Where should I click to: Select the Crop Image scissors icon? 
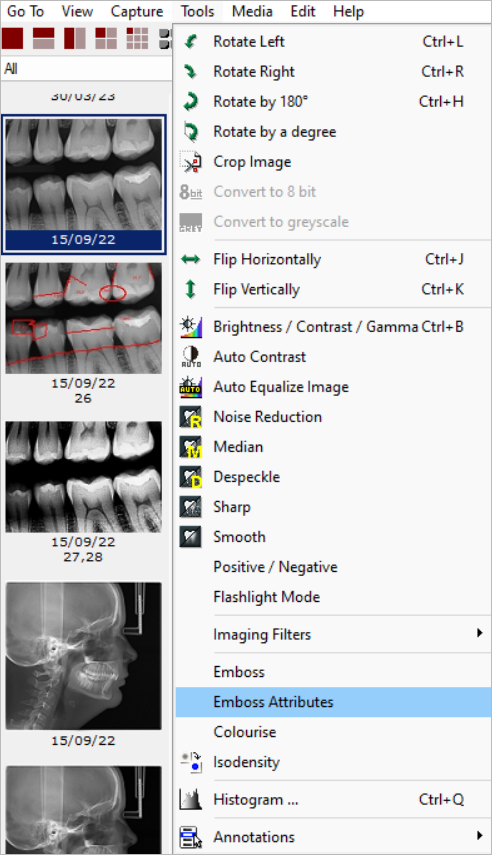point(190,162)
